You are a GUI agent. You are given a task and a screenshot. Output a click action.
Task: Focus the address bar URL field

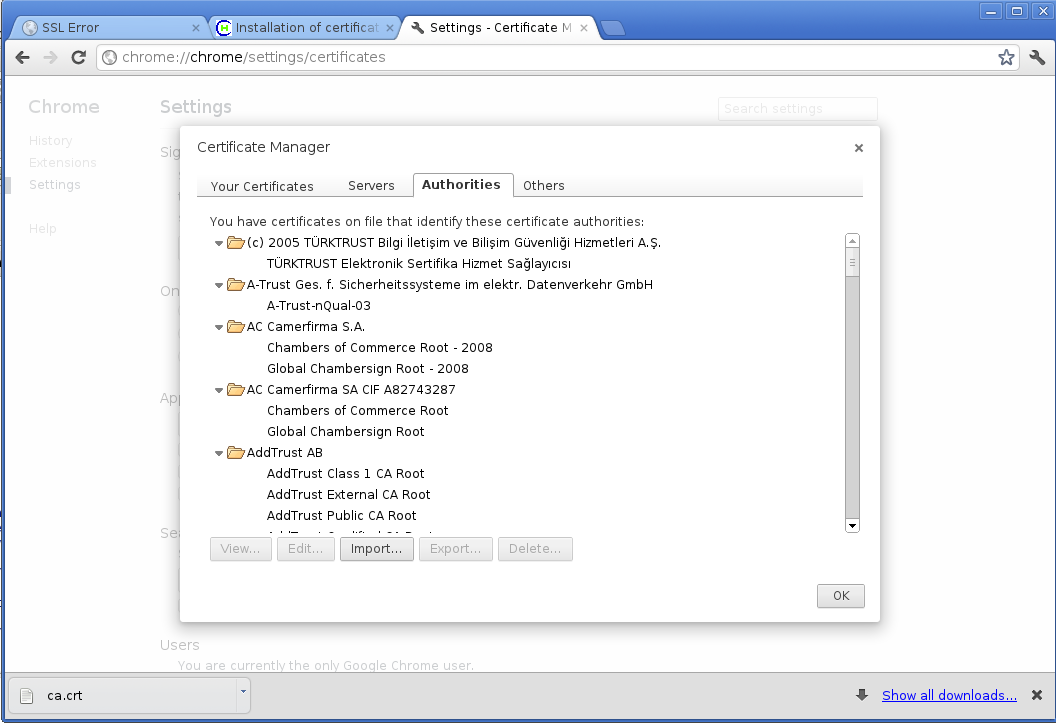click(x=556, y=57)
